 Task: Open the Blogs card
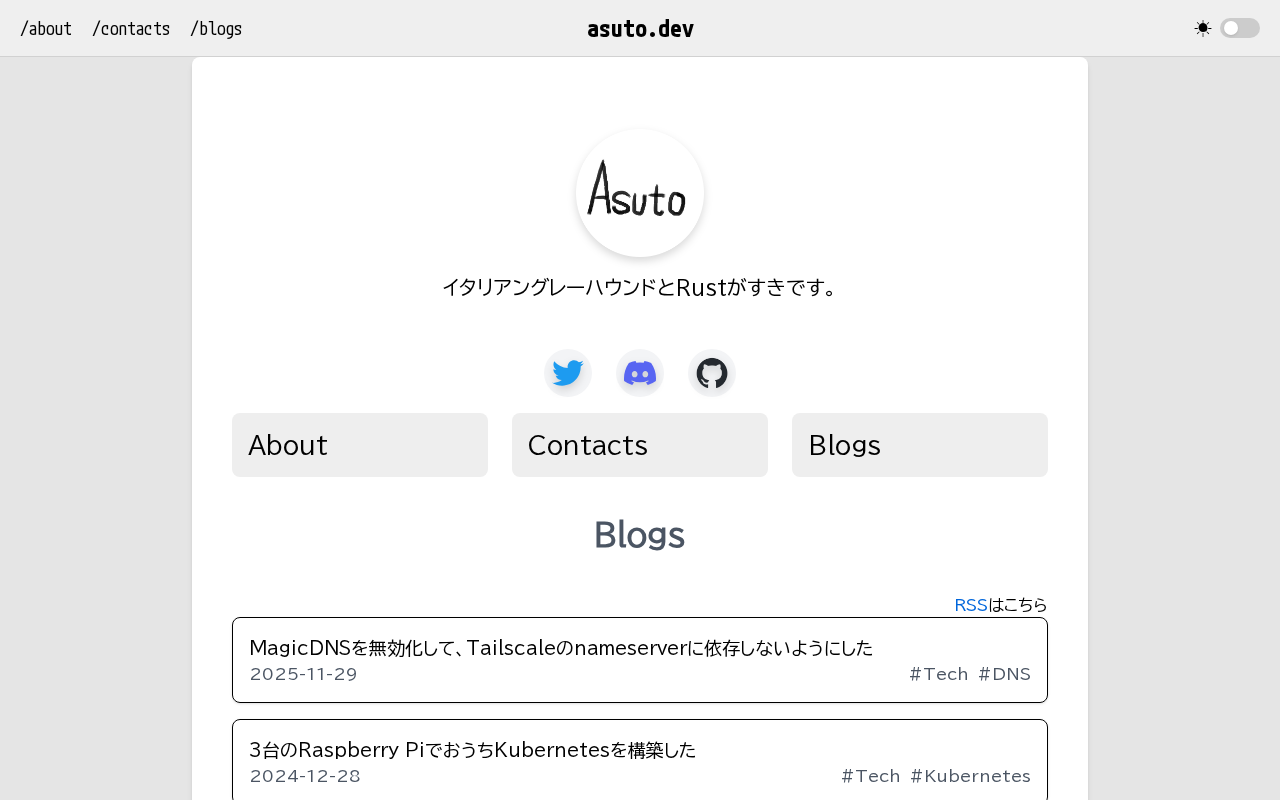(920, 445)
